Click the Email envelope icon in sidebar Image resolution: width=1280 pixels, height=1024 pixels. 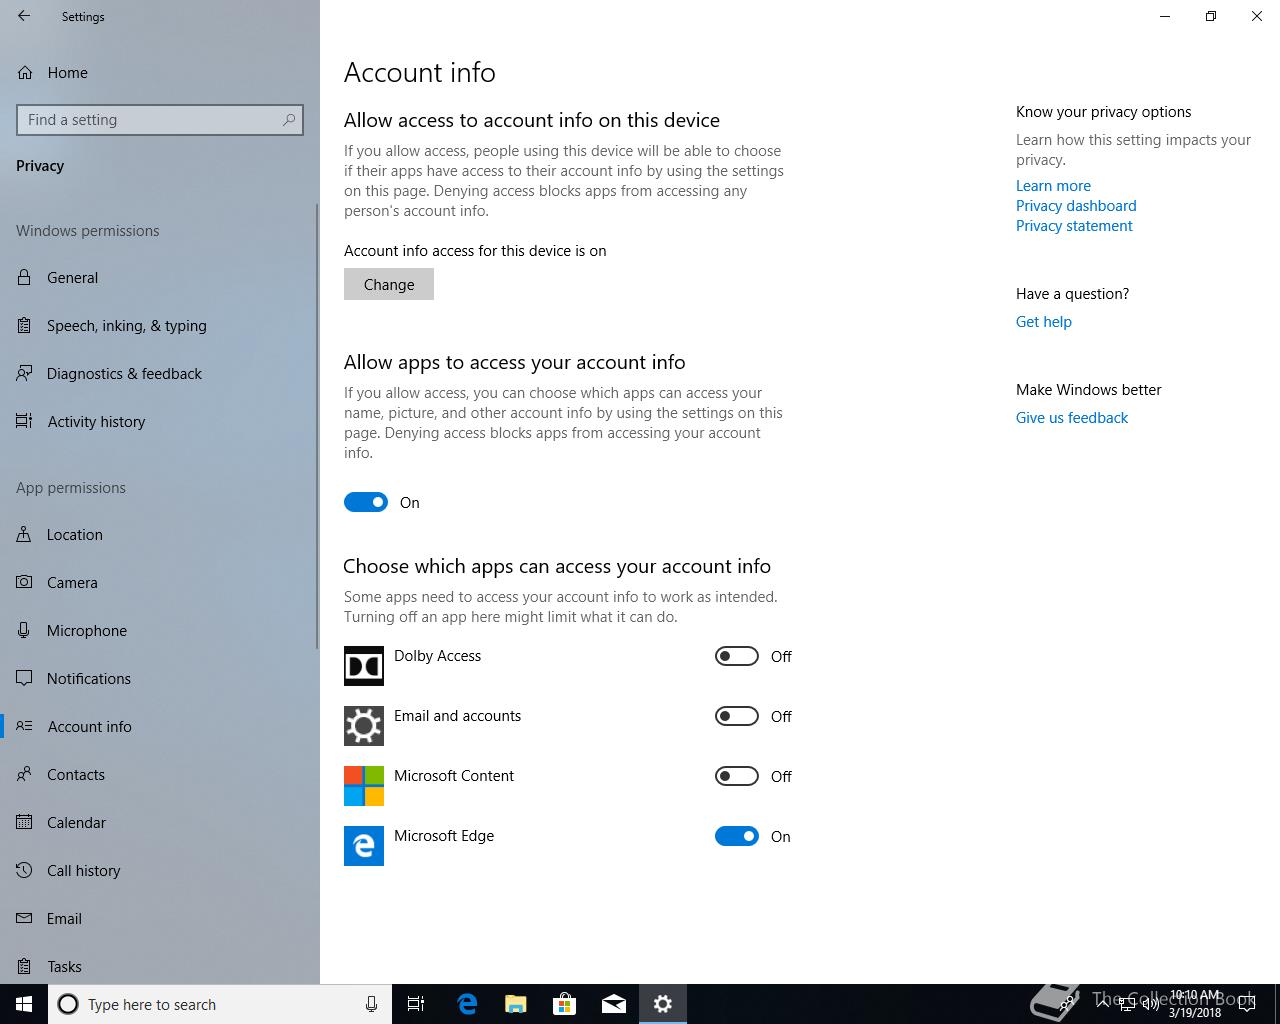click(x=24, y=918)
